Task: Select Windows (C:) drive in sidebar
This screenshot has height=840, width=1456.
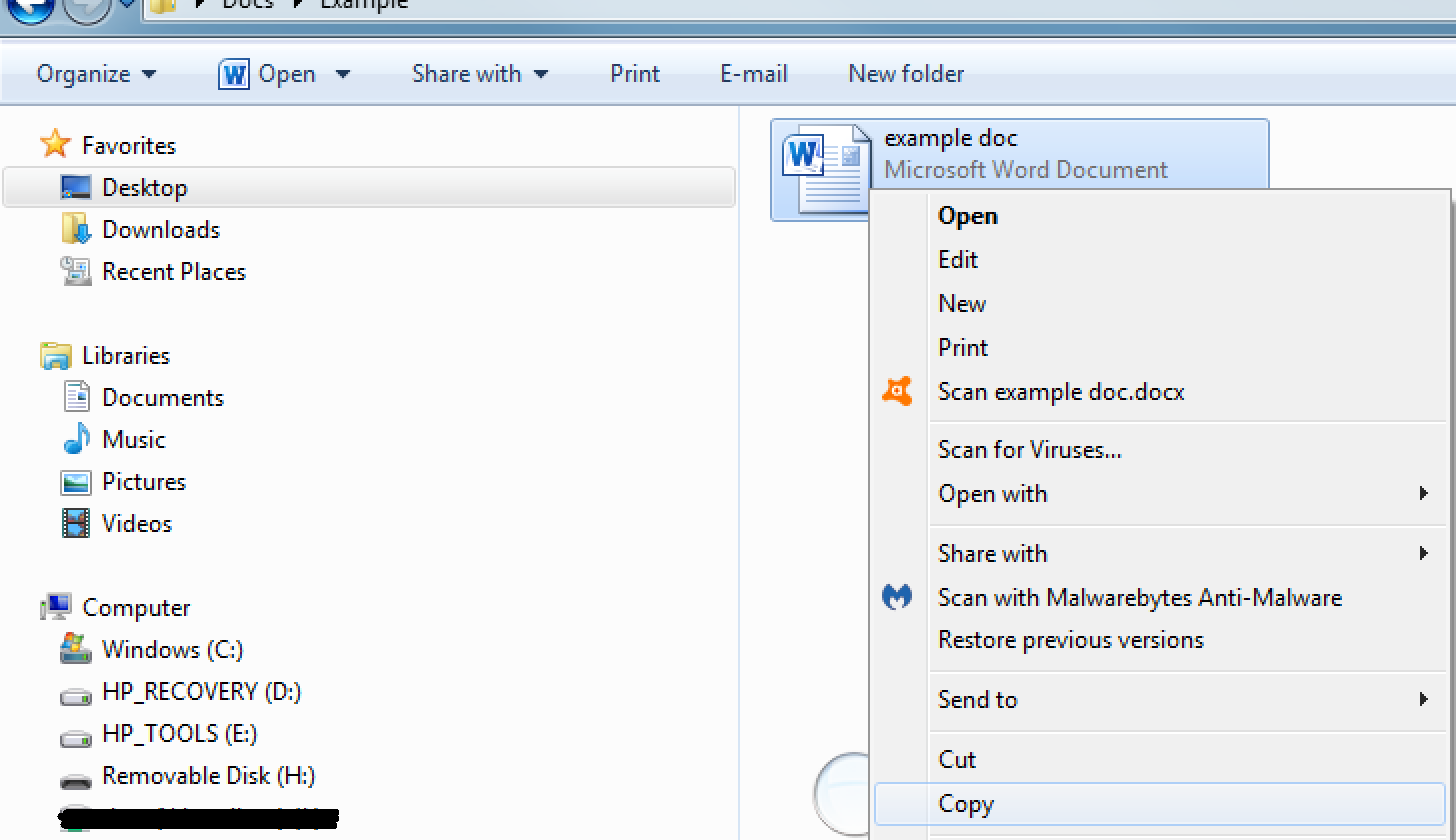Action: 173,649
